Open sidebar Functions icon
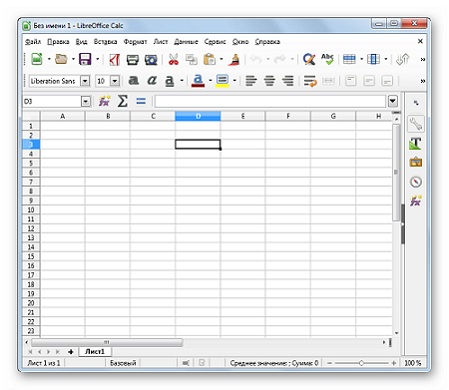This screenshot has height=390, width=449. click(x=416, y=201)
